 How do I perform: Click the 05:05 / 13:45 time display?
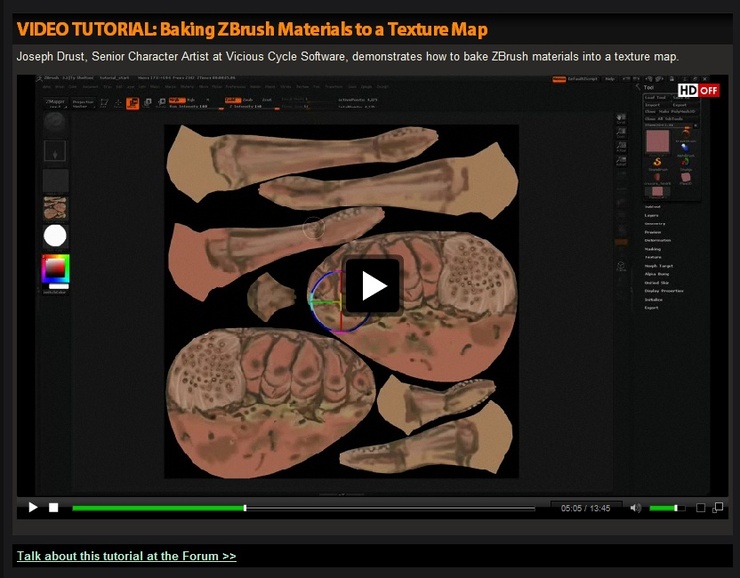coord(585,508)
